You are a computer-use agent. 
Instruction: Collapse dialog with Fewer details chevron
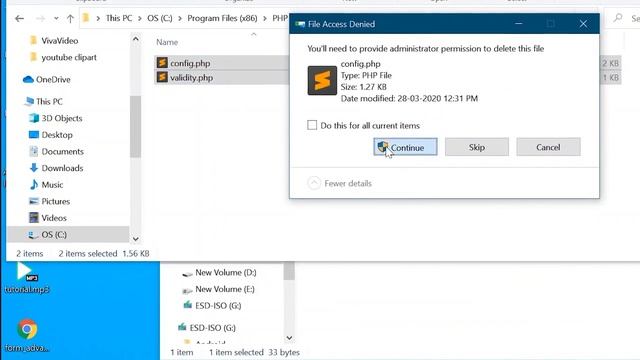314,183
